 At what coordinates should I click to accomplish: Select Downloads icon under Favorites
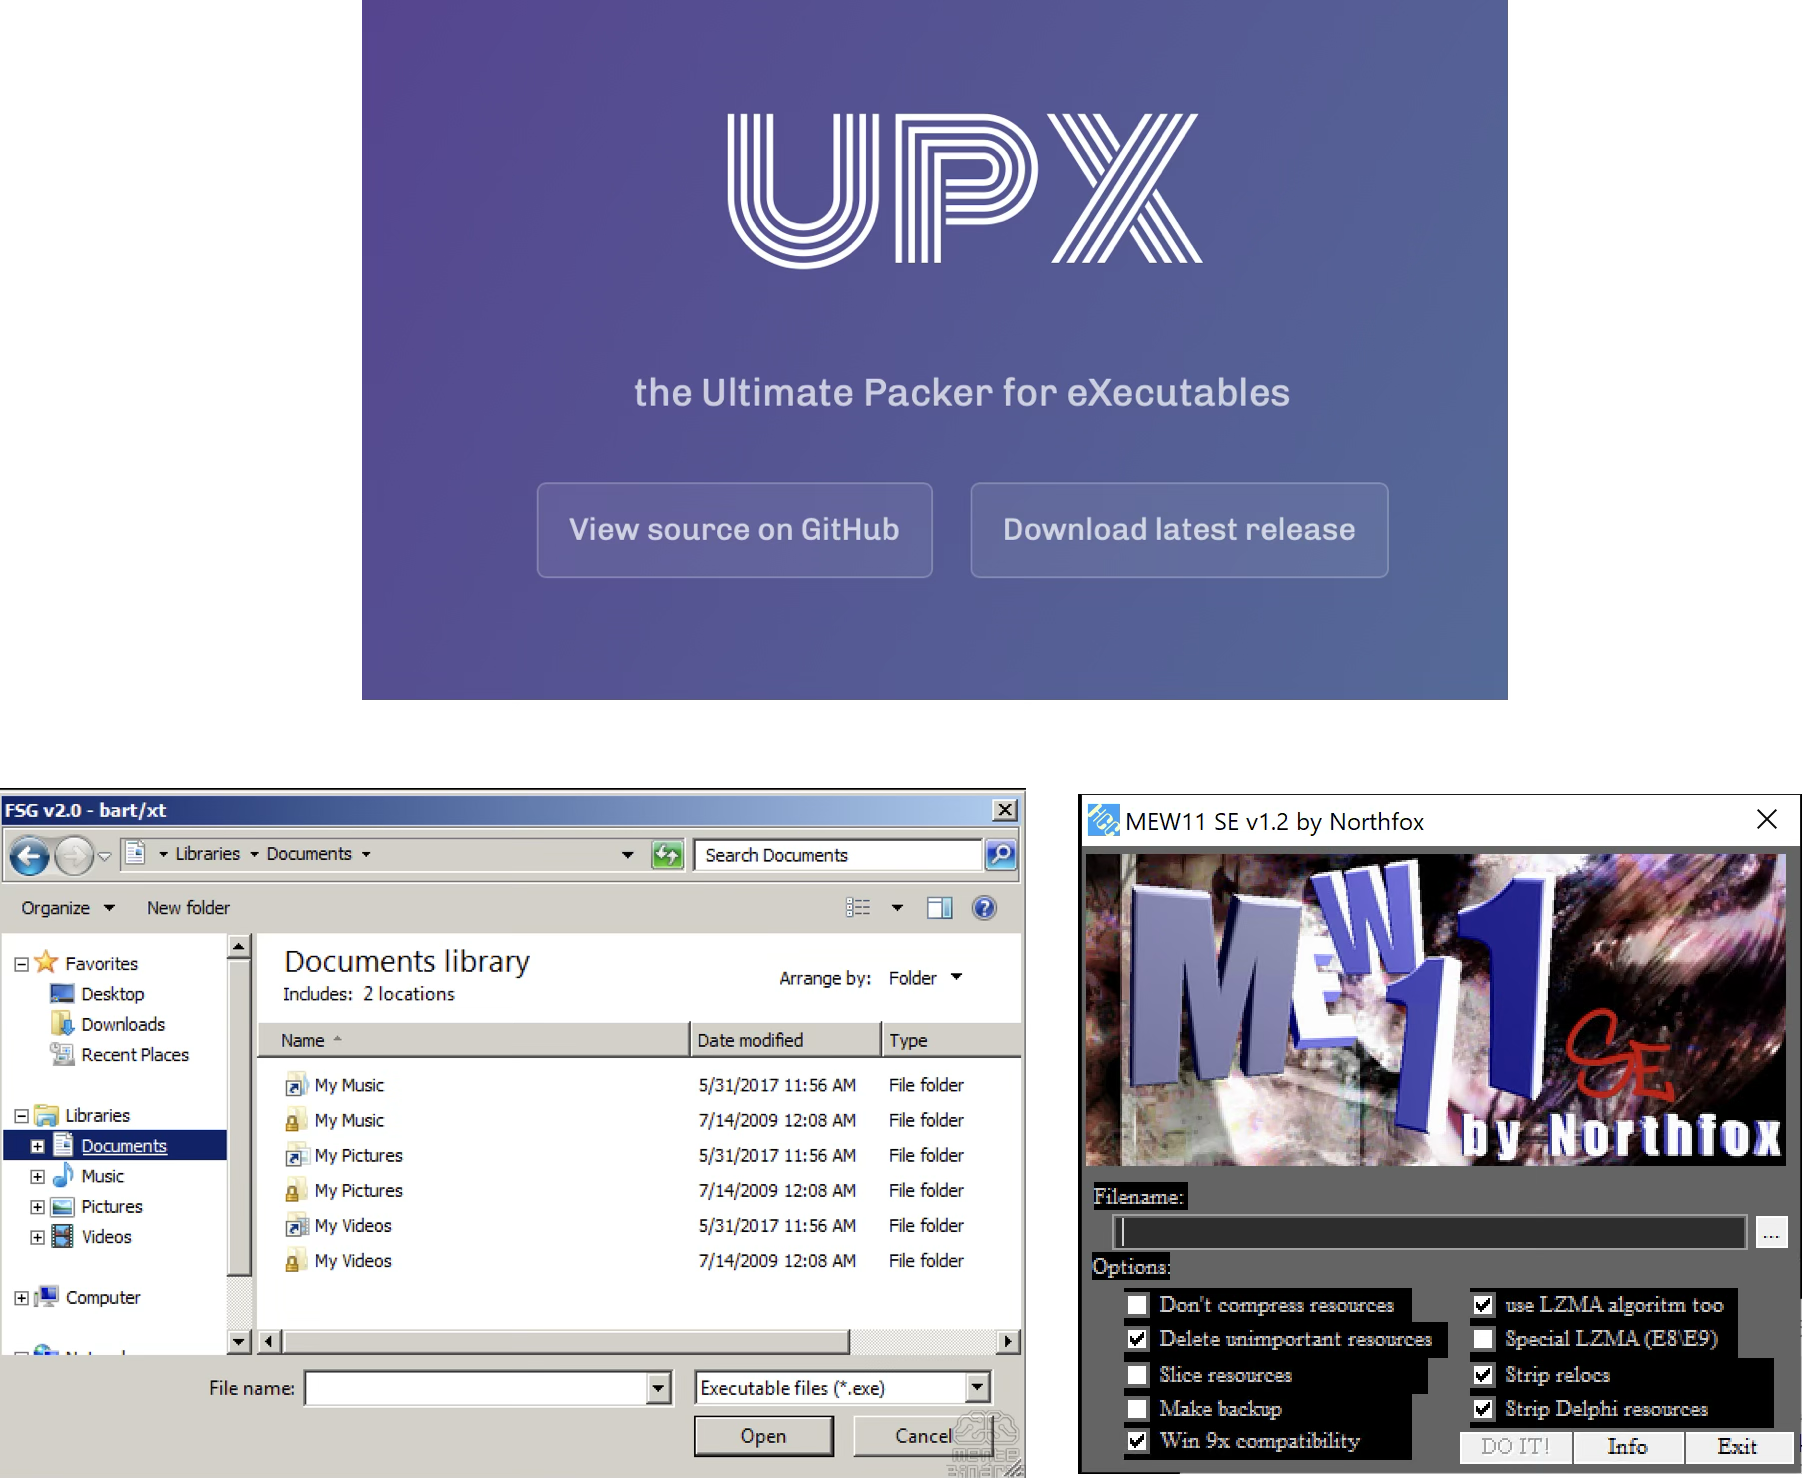[x=62, y=1024]
